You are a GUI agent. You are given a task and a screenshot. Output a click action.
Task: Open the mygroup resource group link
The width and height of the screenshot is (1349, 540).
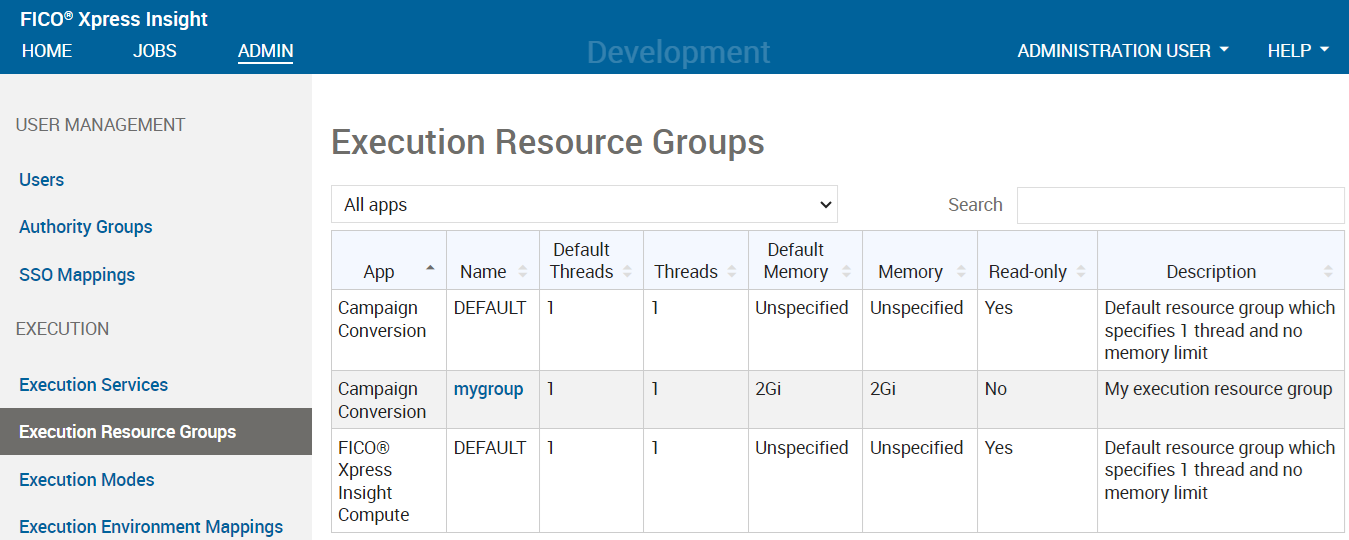488,389
